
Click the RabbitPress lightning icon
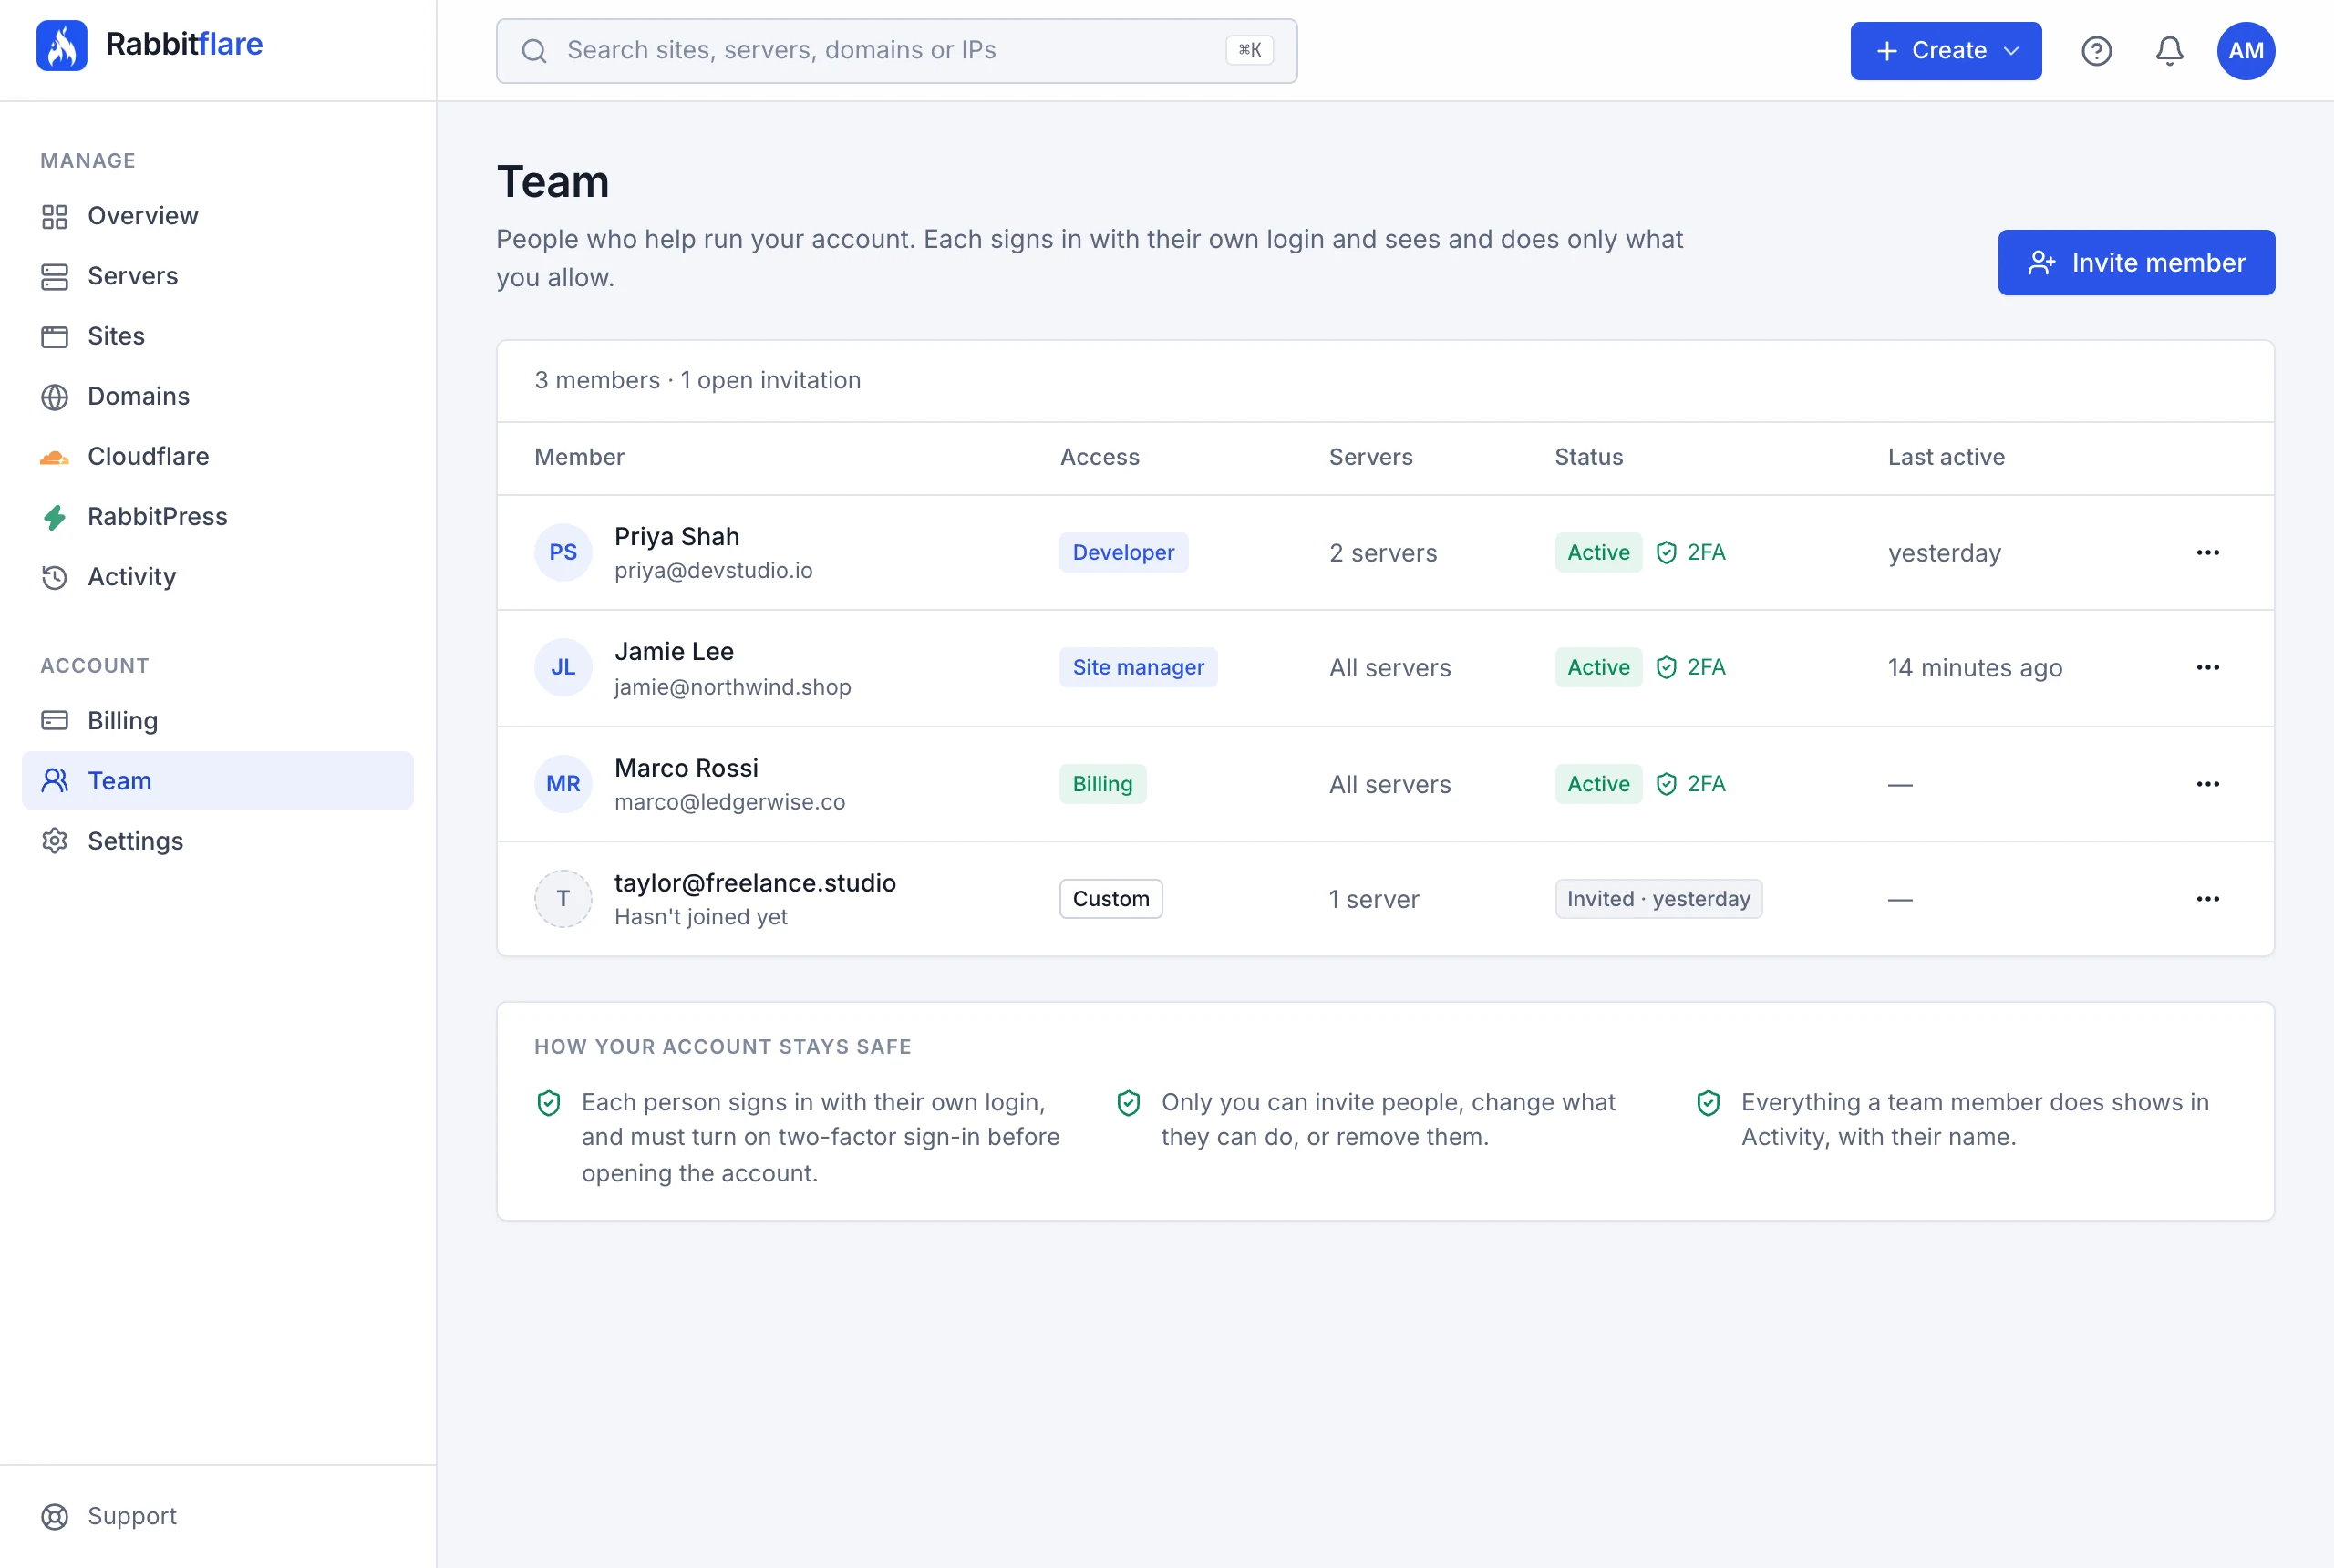pos(55,517)
